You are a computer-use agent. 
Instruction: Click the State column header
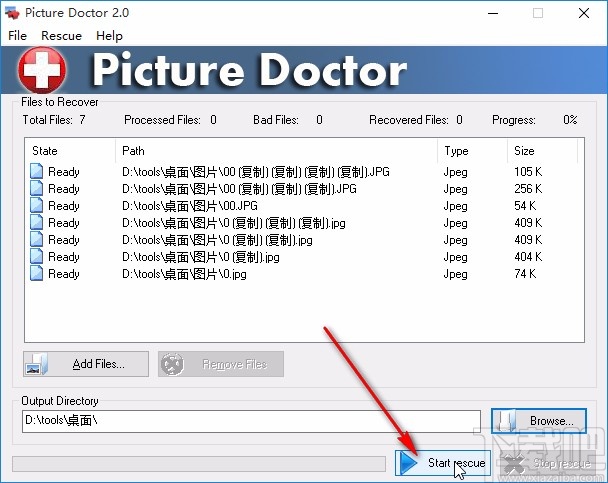point(70,151)
